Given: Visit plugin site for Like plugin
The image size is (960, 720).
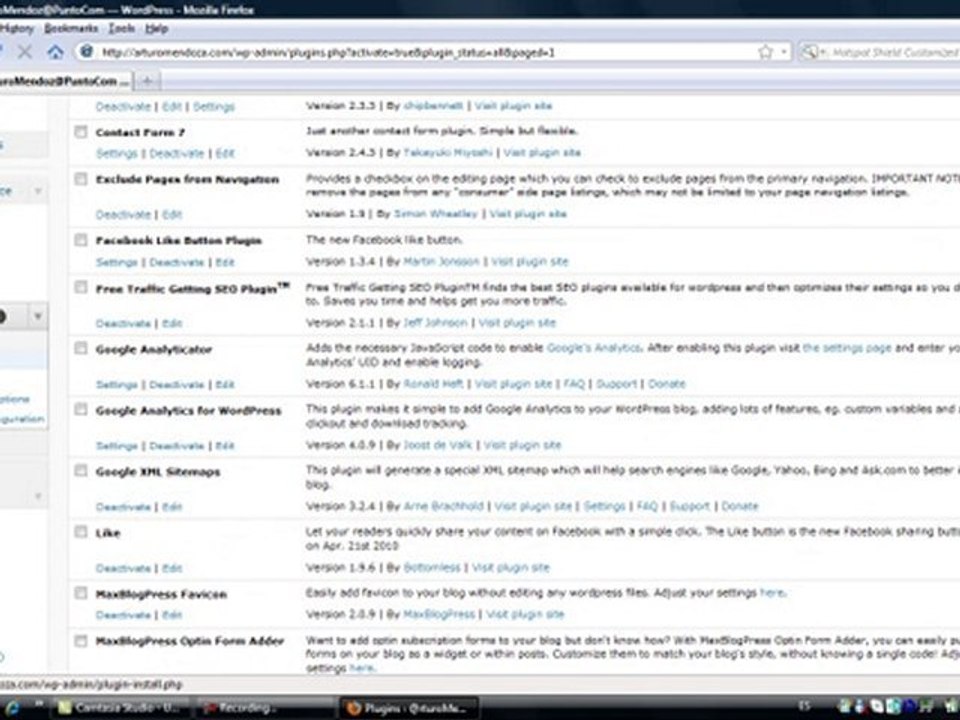Looking at the screenshot, I should 511,568.
